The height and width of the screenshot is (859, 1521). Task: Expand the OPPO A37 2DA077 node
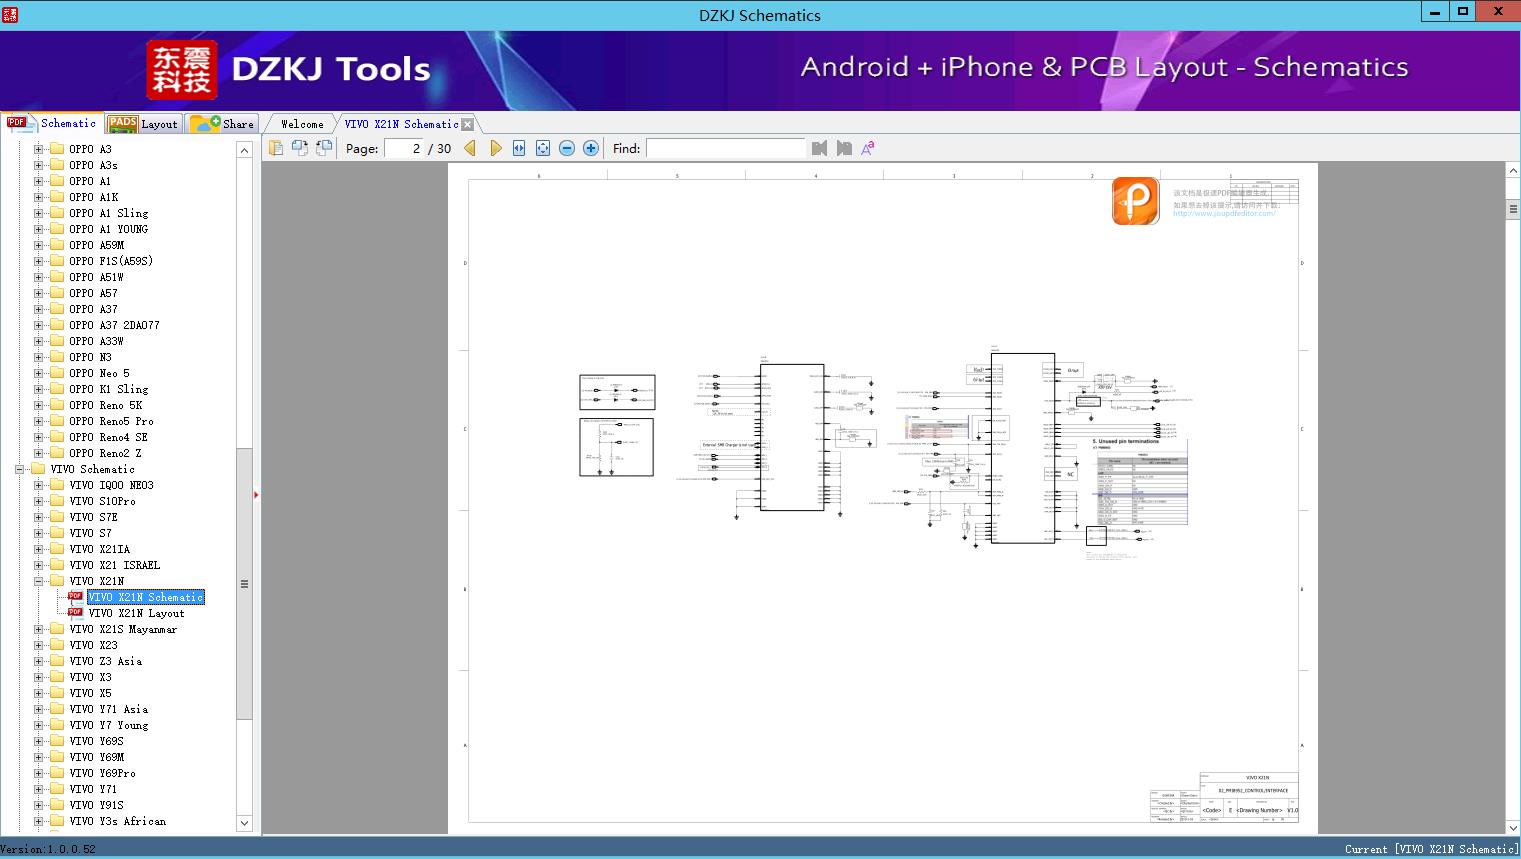pos(38,325)
